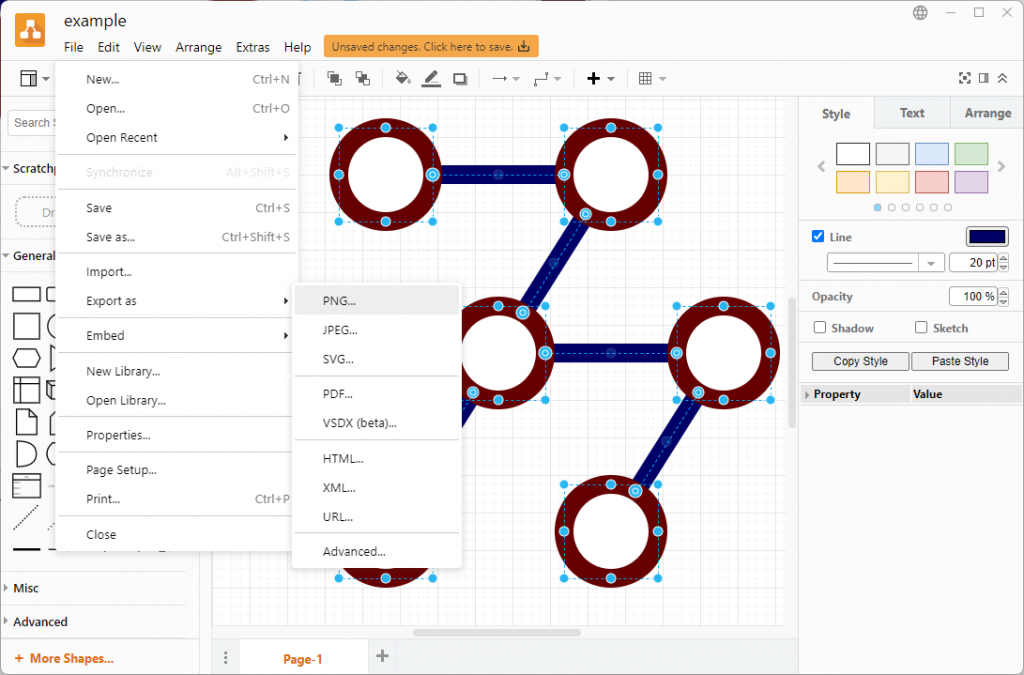Viewport: 1024px width, 675px height.
Task: Click the horizontal canvas scrollbar
Action: [x=497, y=633]
